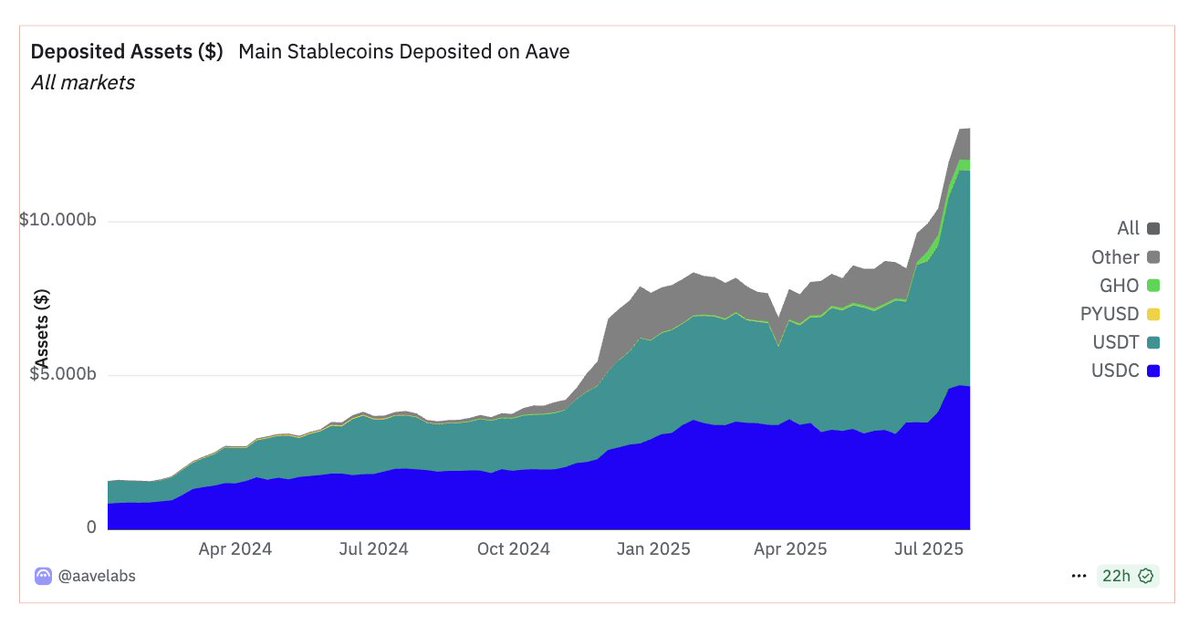Click the USDC blue legend swatch
Image resolution: width=1199 pixels, height=626 pixels.
pos(1153,371)
